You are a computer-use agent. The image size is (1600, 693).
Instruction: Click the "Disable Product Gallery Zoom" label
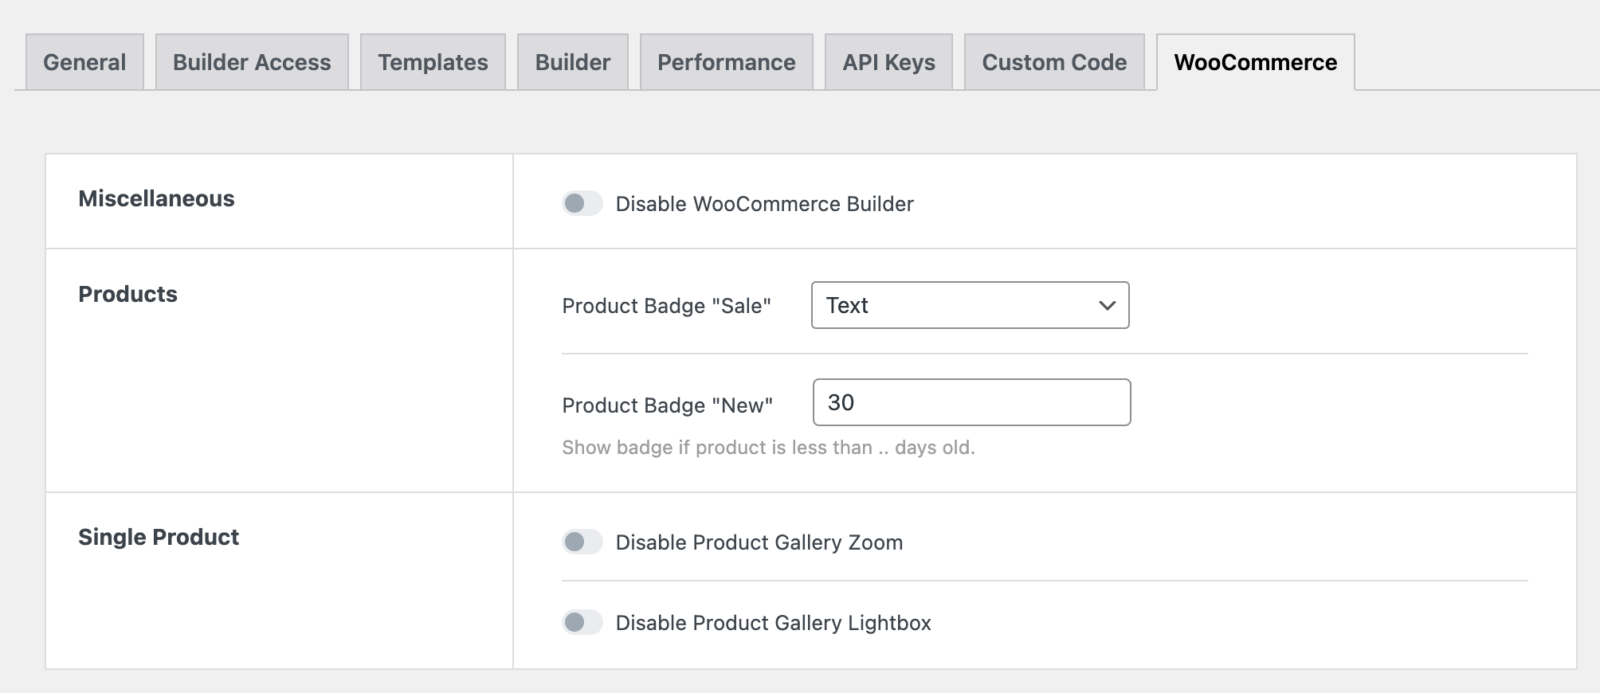[758, 542]
